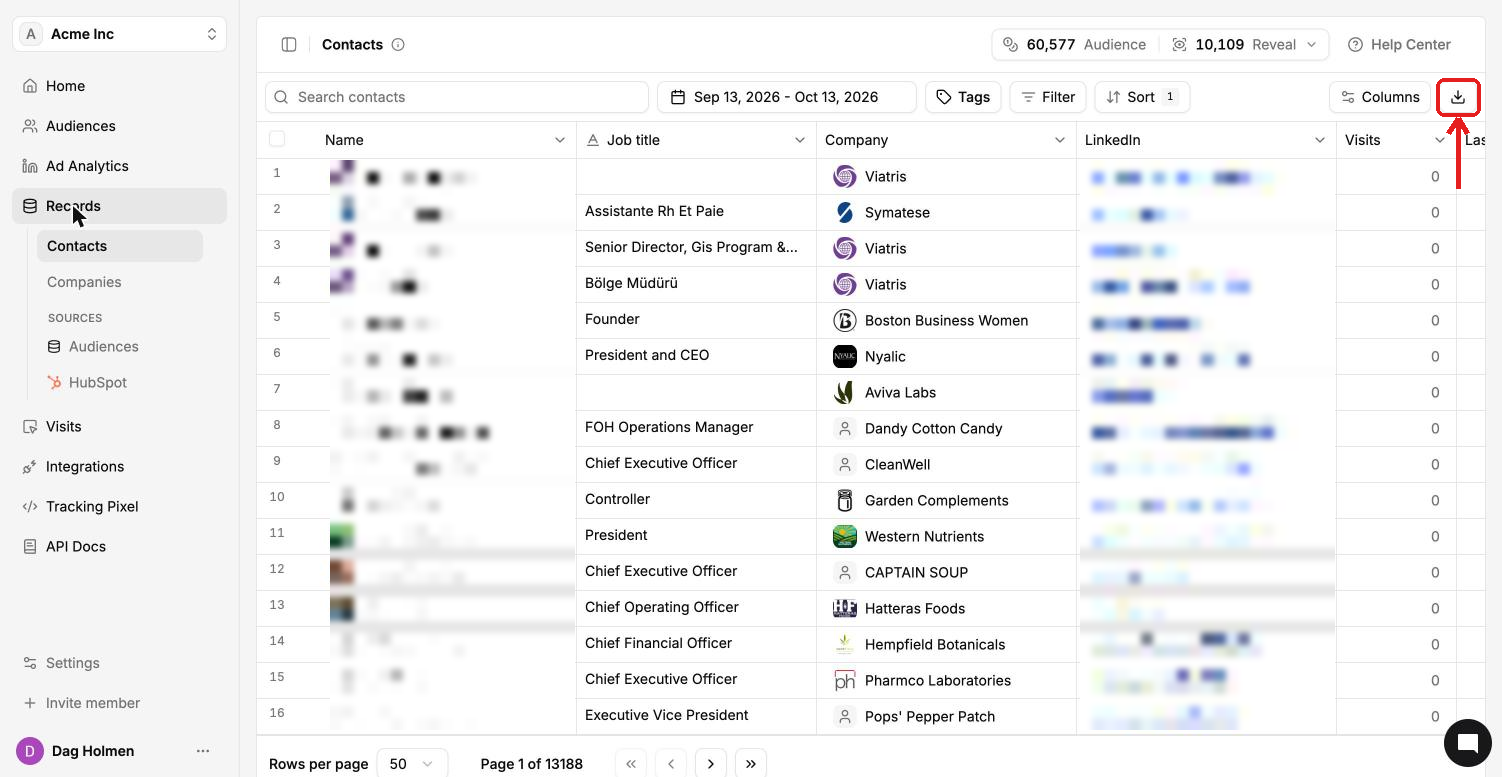Viewport: 1502px width, 777px height.
Task: Open the Audience and Reveal credits dropdown
Action: pos(1160,45)
